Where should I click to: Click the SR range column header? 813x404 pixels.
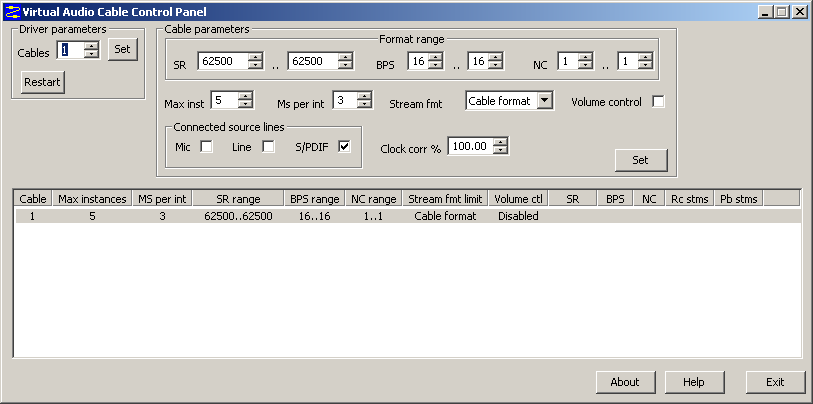(x=239, y=199)
